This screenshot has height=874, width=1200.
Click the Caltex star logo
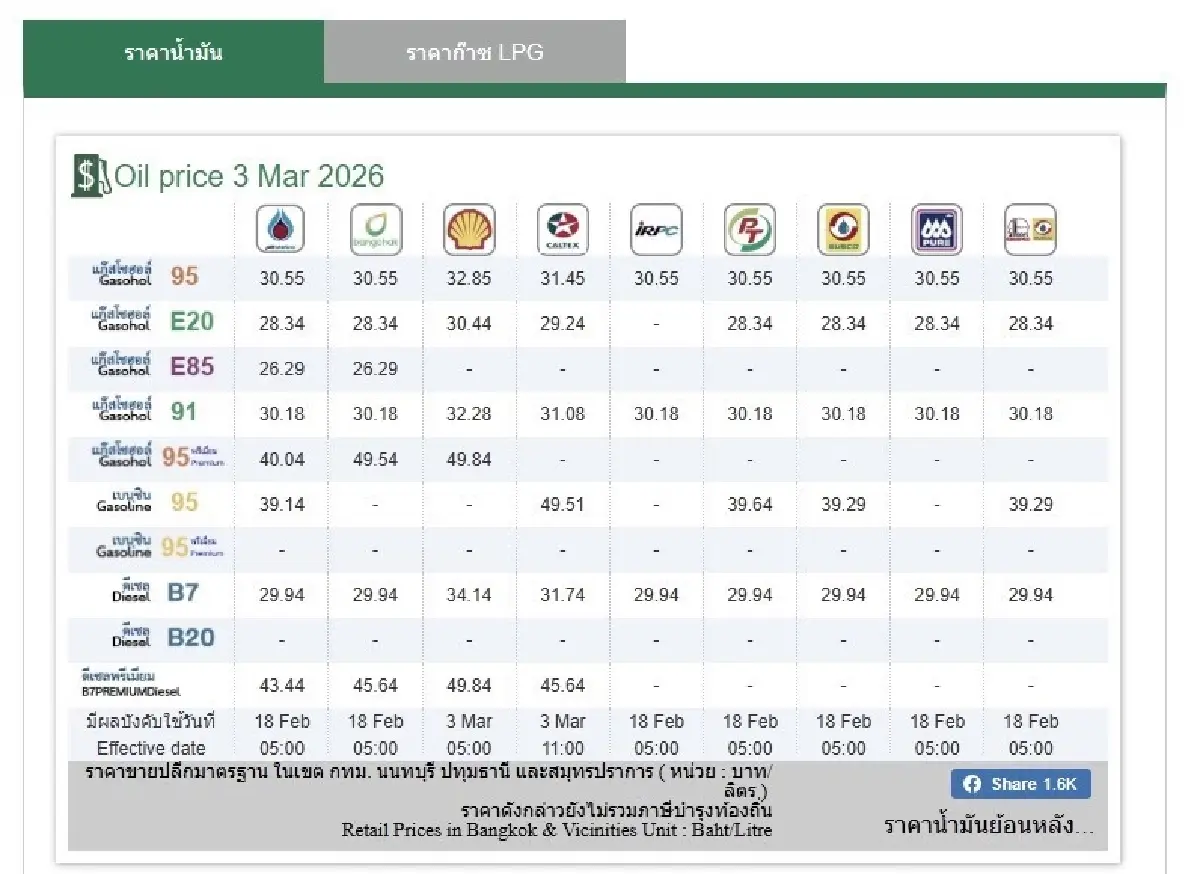tap(562, 230)
